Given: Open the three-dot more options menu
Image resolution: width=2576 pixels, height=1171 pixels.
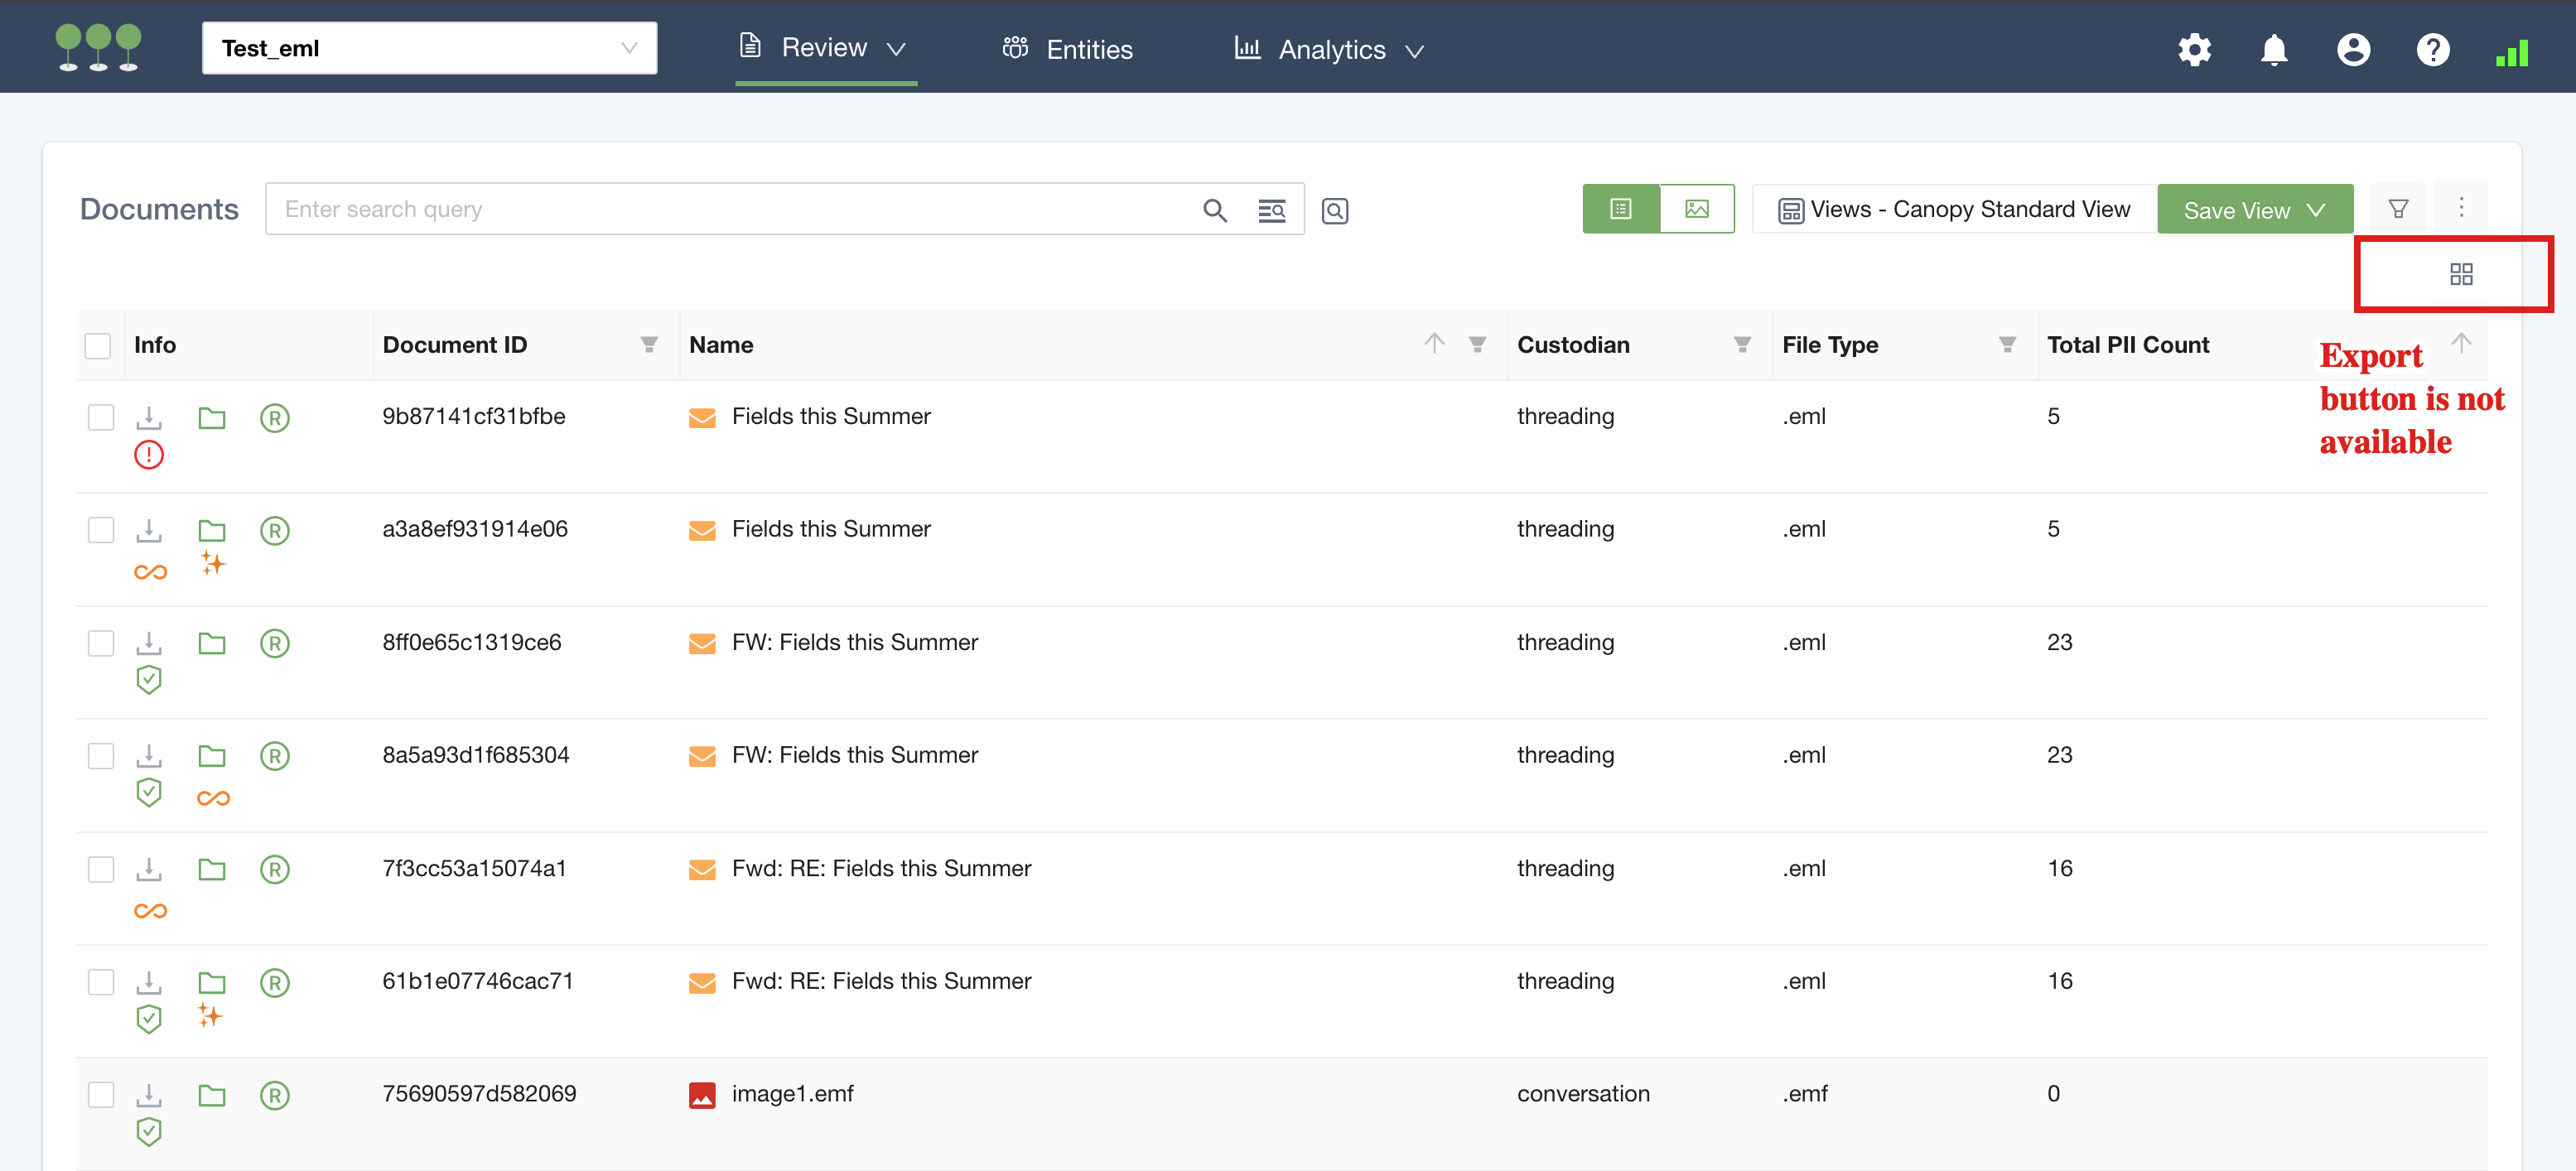Looking at the screenshot, I should pyautogui.click(x=2461, y=207).
